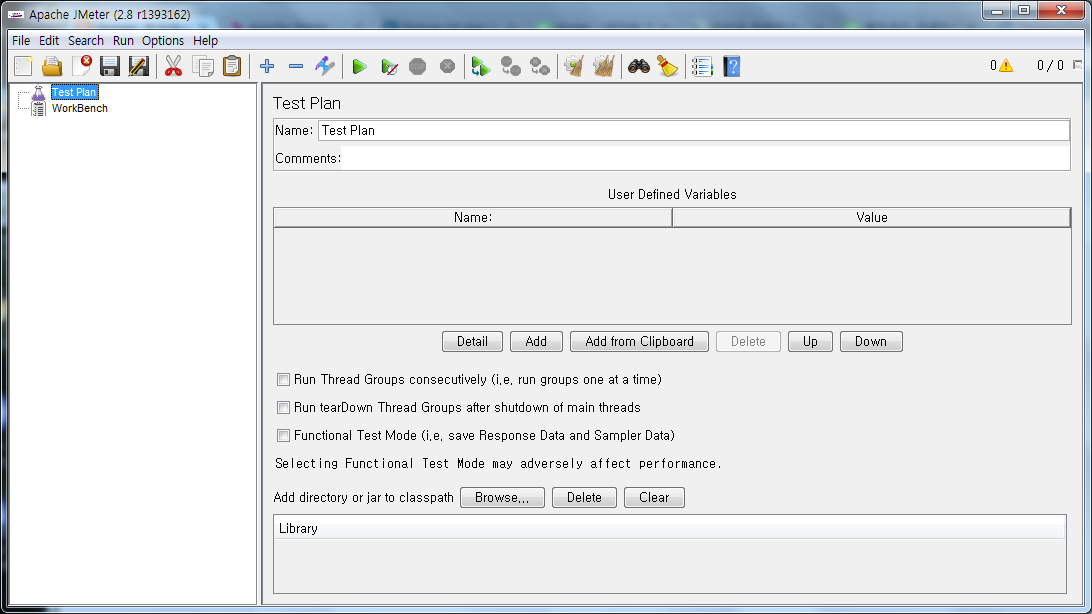Click the Copy toolbar icon
1092x614 pixels.
(203, 66)
